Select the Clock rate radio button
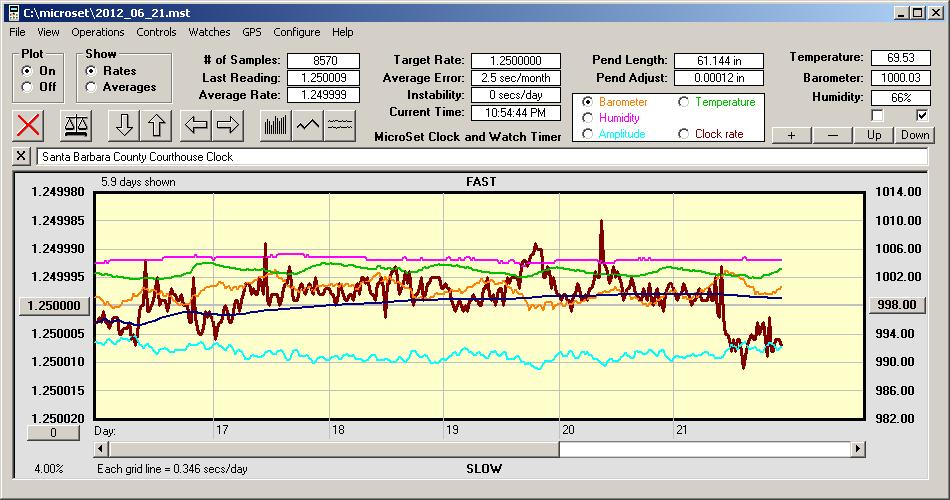The image size is (950, 500). point(683,134)
